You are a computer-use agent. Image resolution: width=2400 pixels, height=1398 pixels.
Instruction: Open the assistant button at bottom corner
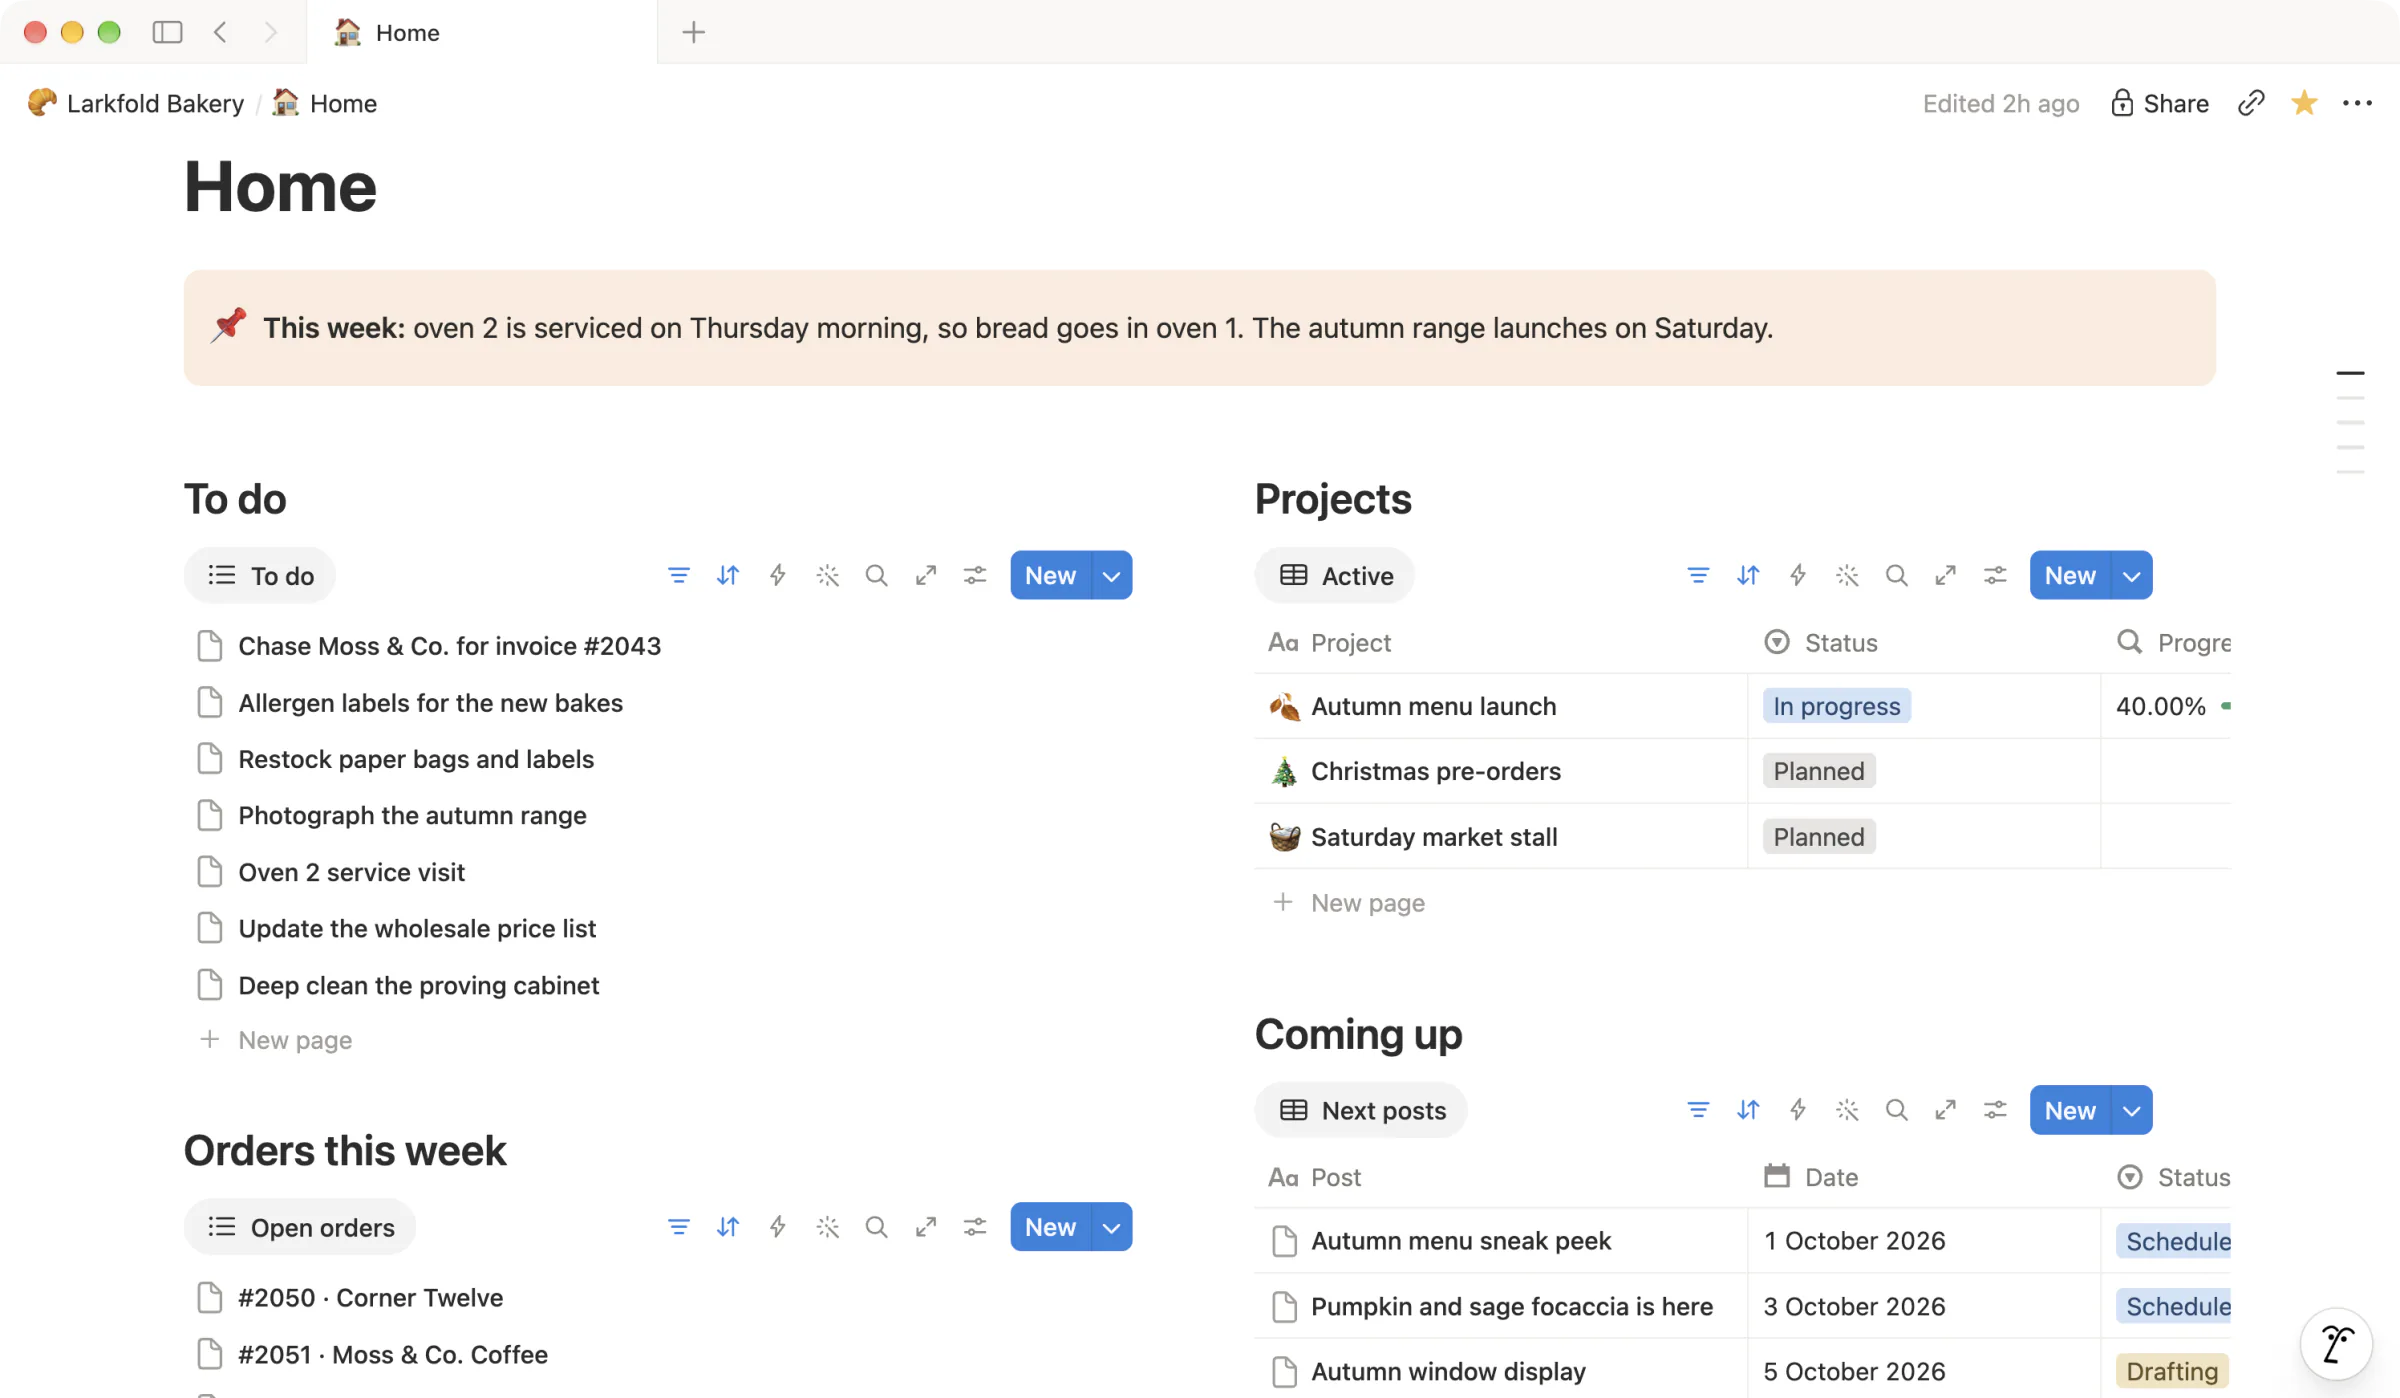coord(2336,1344)
